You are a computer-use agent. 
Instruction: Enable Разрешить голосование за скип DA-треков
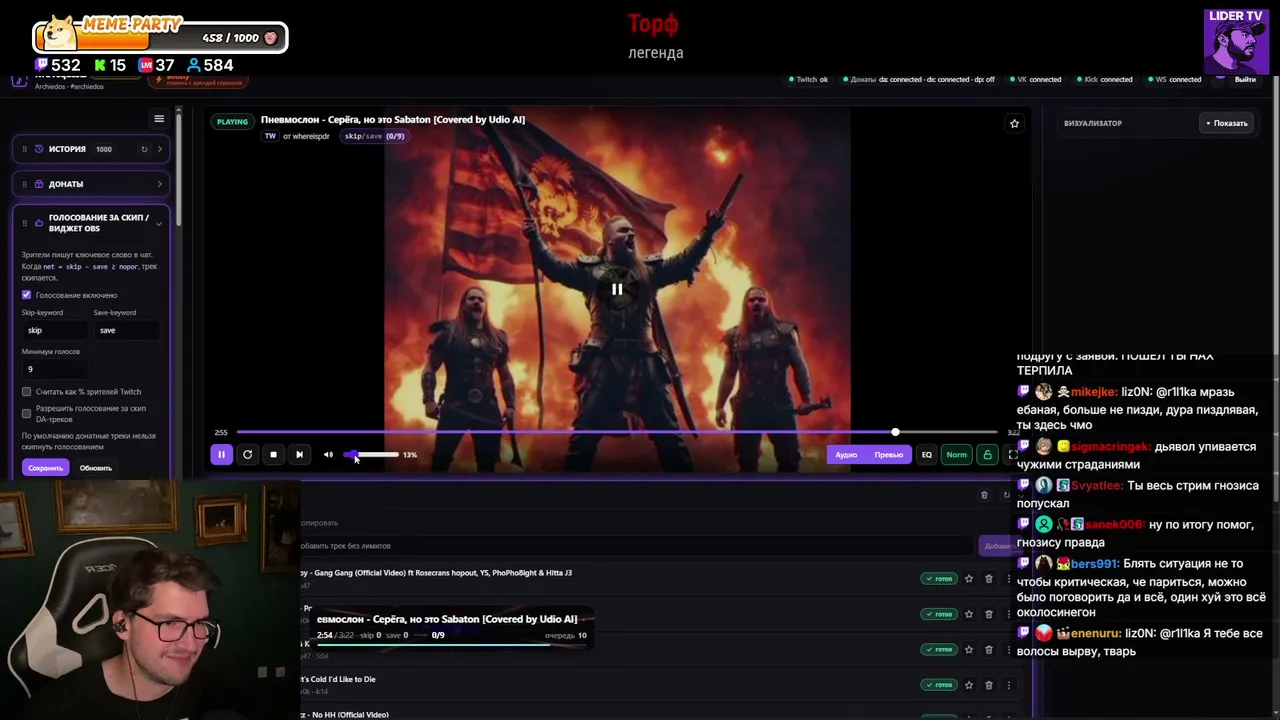[27, 413]
